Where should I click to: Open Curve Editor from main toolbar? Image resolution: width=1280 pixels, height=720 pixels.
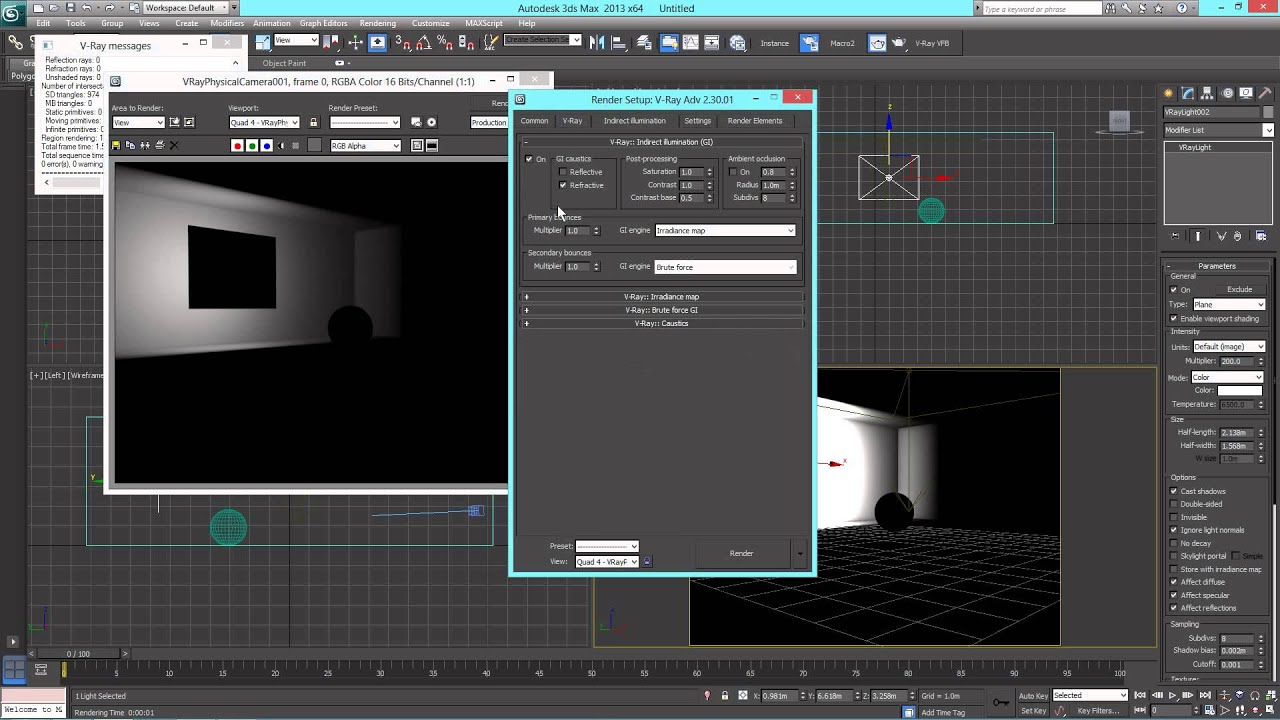click(692, 43)
